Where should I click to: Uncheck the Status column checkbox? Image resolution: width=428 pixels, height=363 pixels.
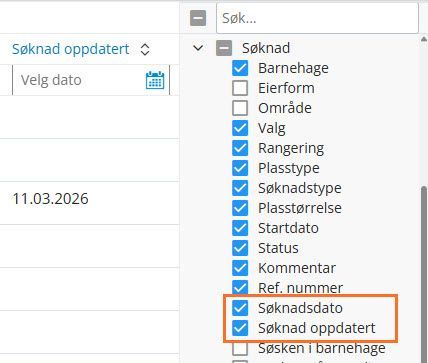click(240, 248)
